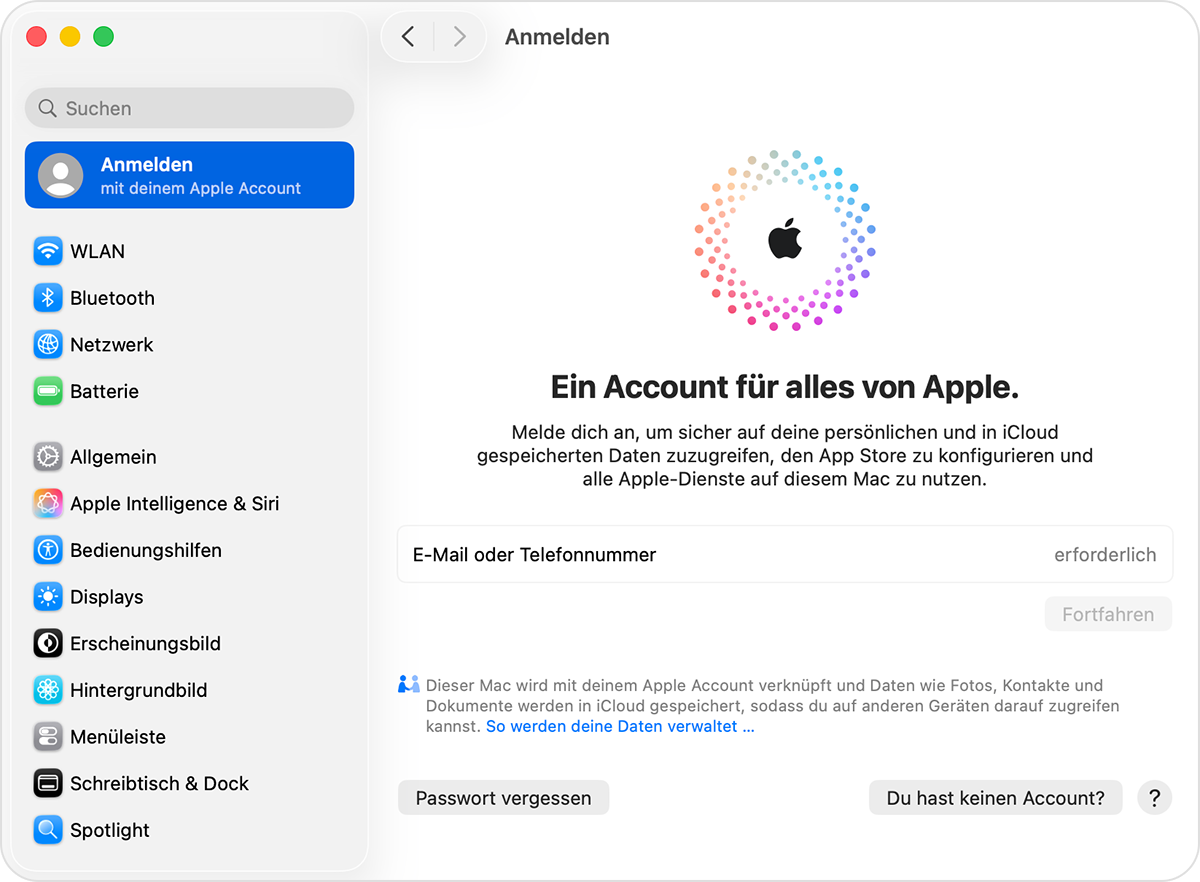The image size is (1200, 882).
Task: Select Apple Intelligence & Siri icon
Action: (x=48, y=503)
